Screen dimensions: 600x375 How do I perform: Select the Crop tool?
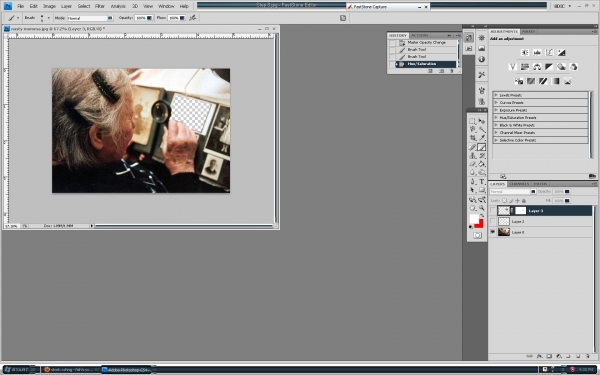[x=473, y=138]
